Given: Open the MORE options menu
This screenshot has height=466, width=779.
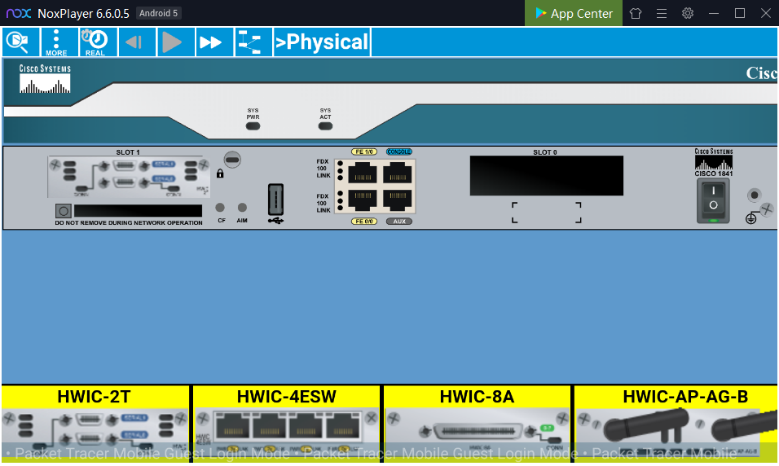Looking at the screenshot, I should coord(59,42).
